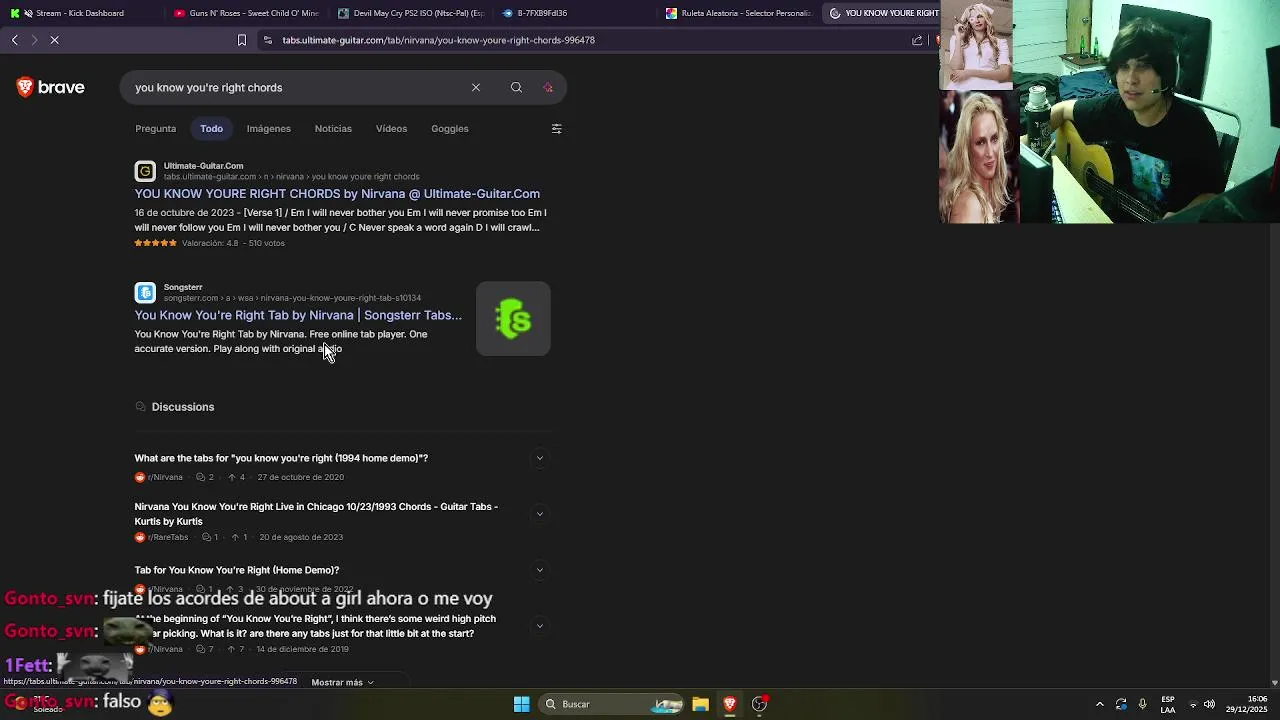Switch to the B-7FXB9Fdl36 tab
The width and height of the screenshot is (1280, 720).
point(575,13)
